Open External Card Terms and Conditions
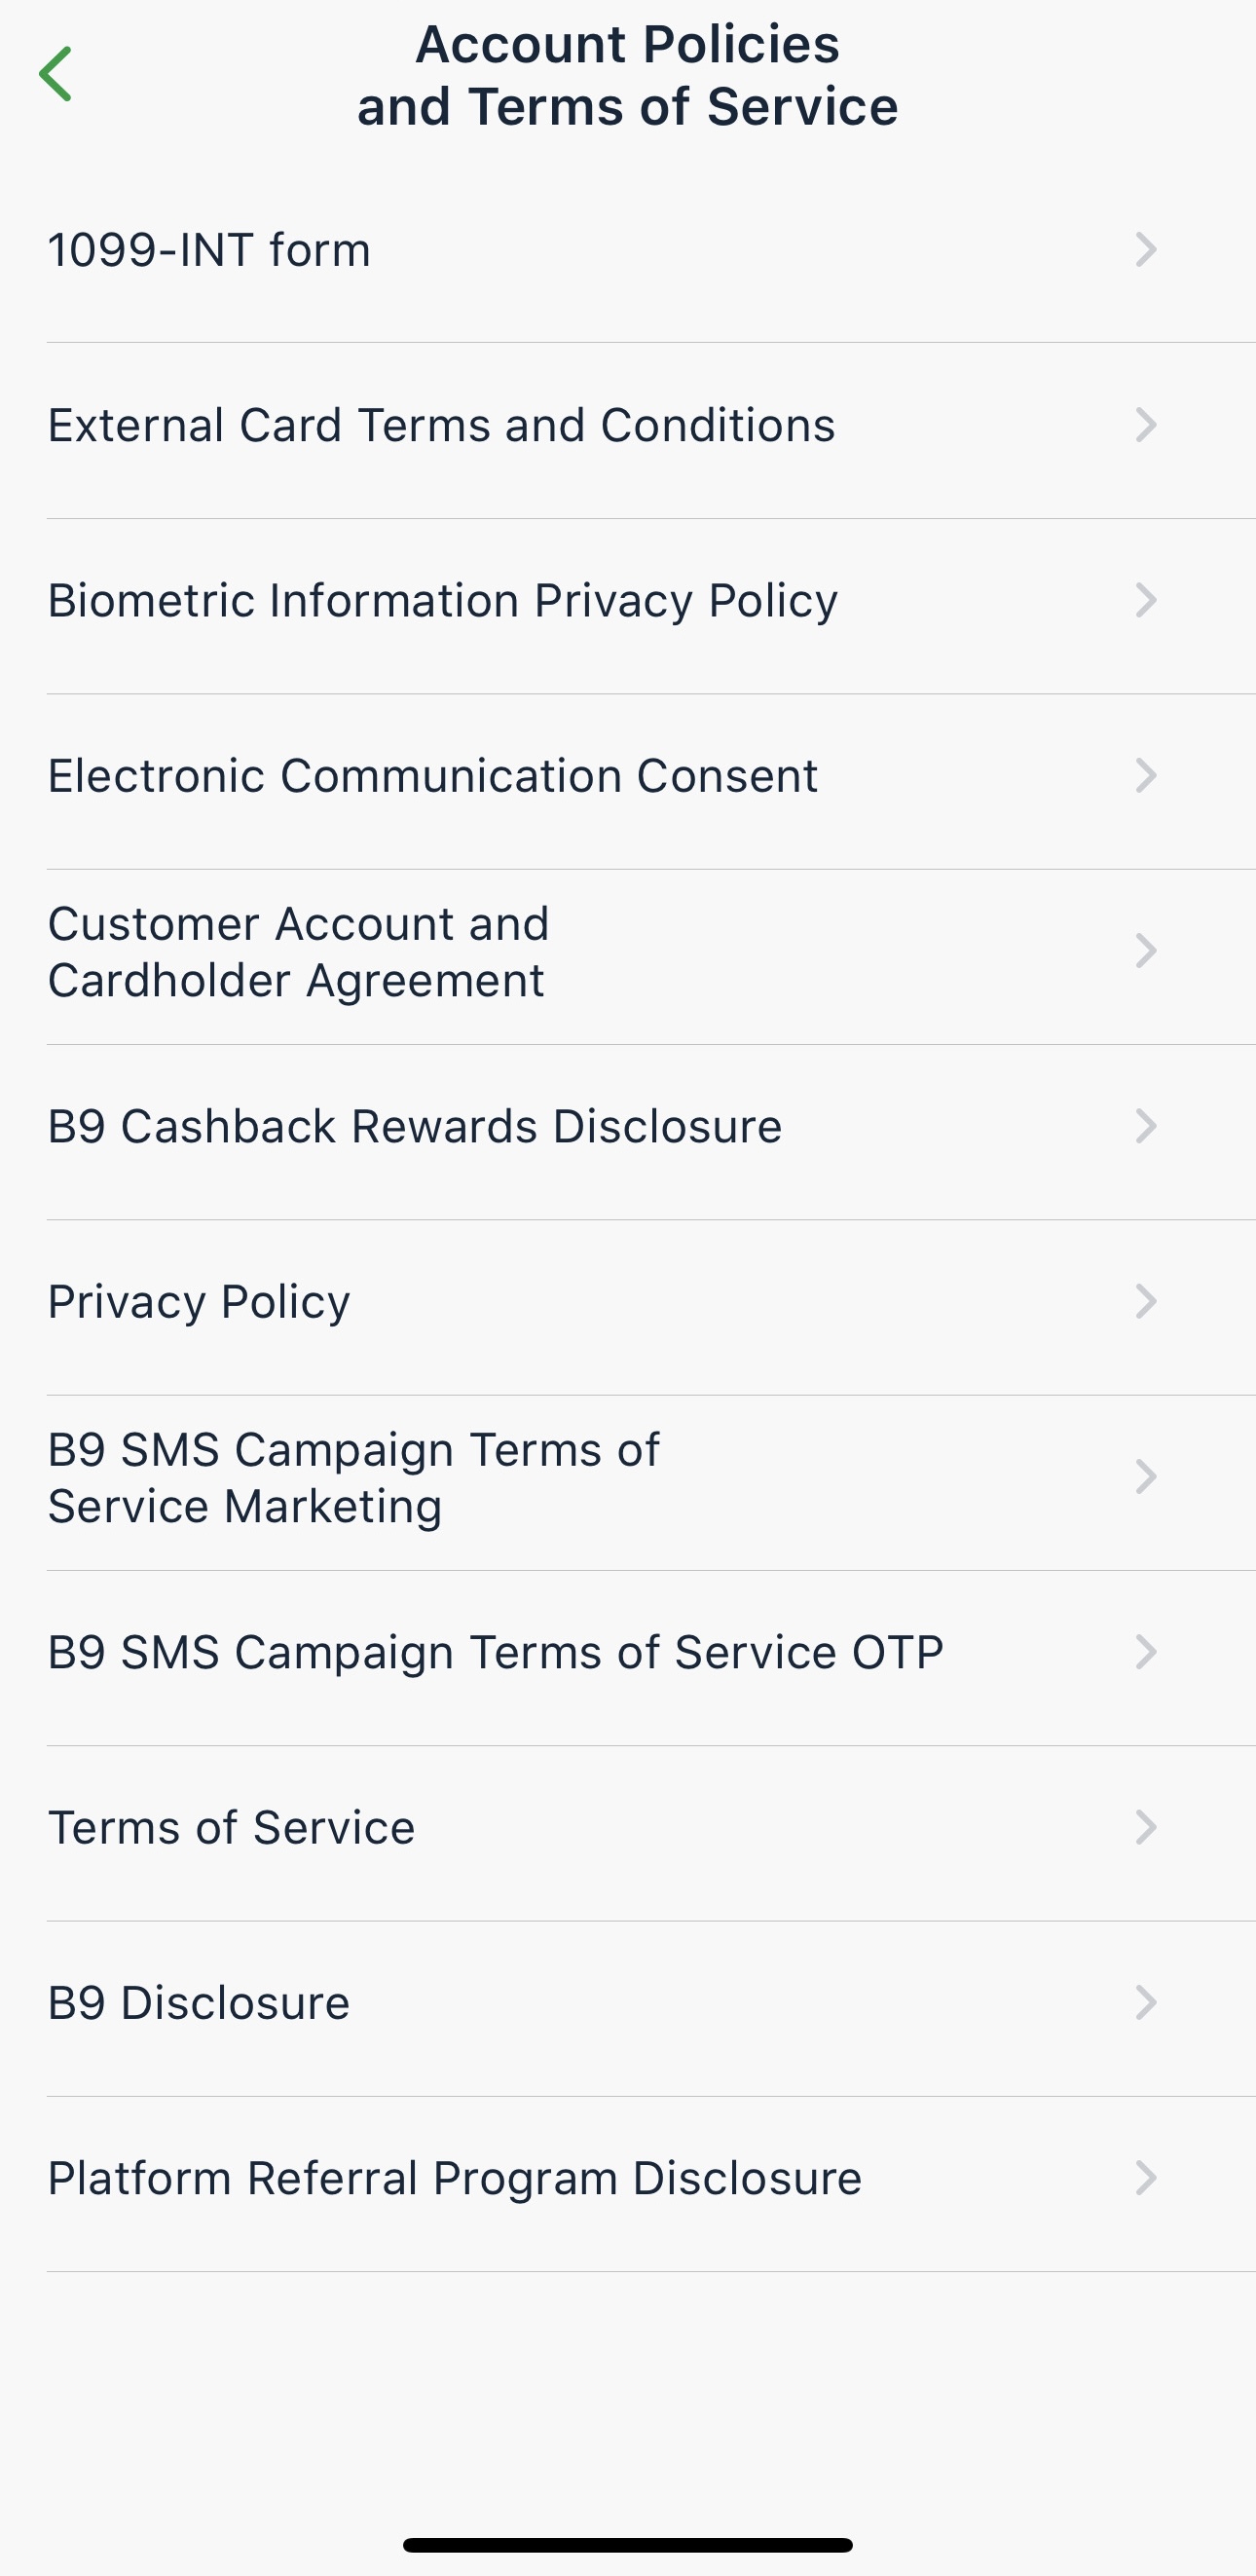1256x2576 pixels. [x=441, y=425]
